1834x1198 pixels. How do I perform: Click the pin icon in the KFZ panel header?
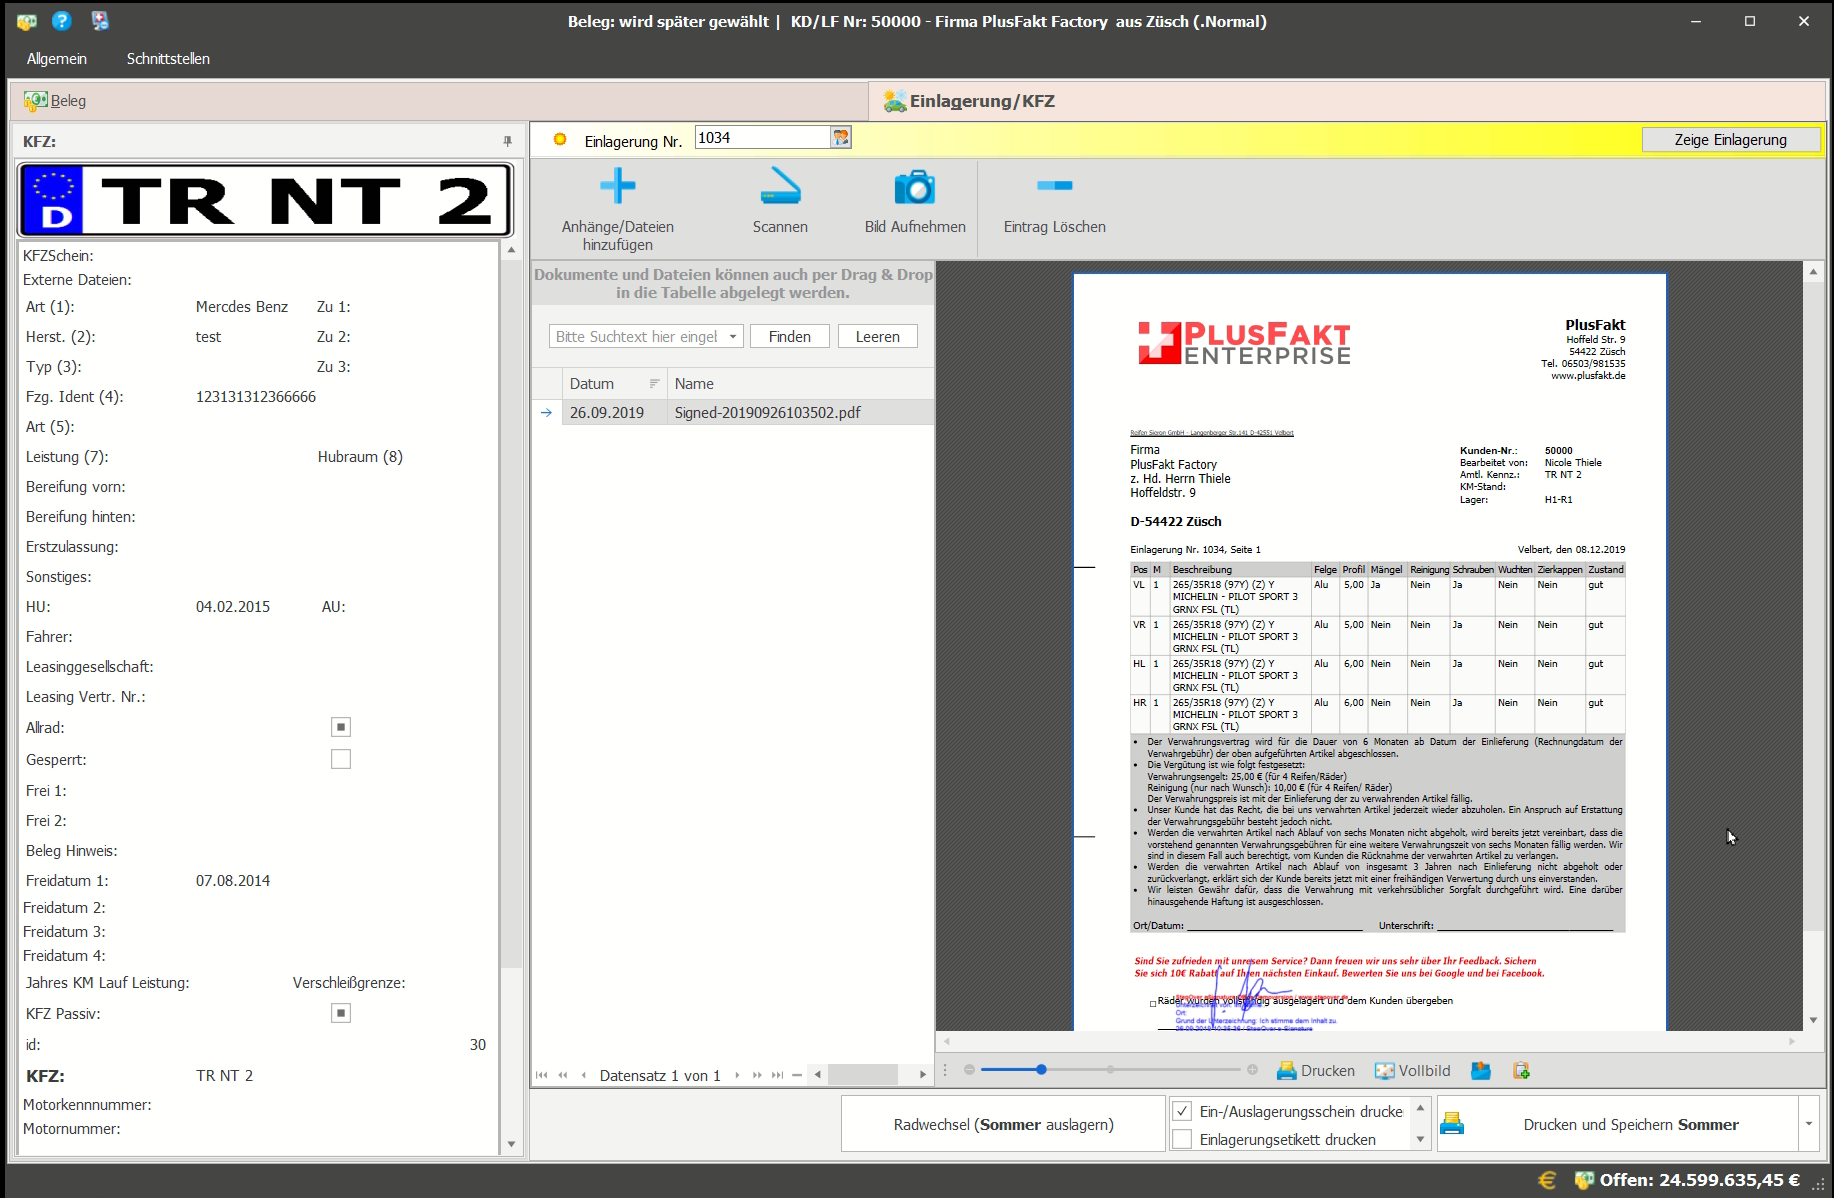507,141
